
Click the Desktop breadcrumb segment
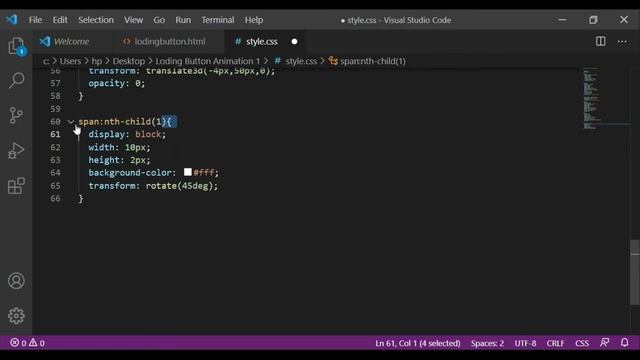tap(129, 61)
